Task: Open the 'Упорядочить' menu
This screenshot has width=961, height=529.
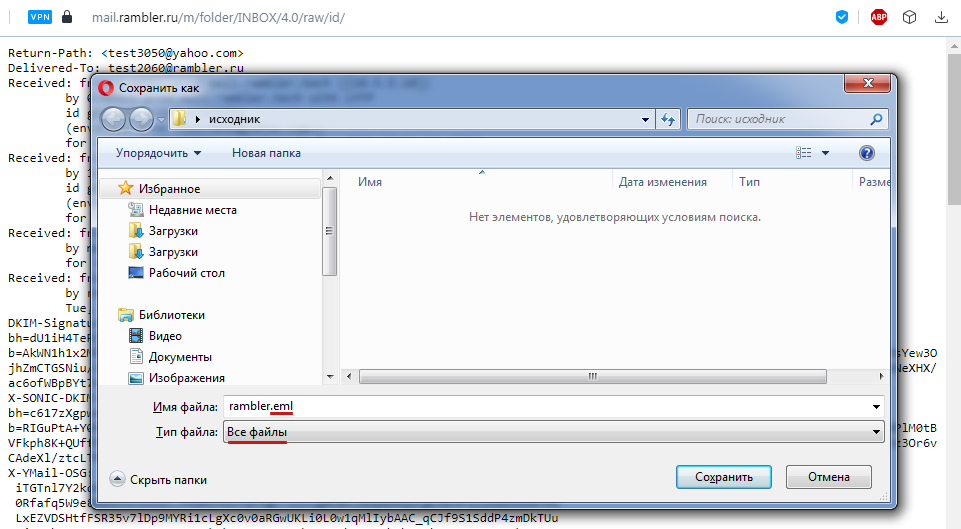Action: point(158,153)
